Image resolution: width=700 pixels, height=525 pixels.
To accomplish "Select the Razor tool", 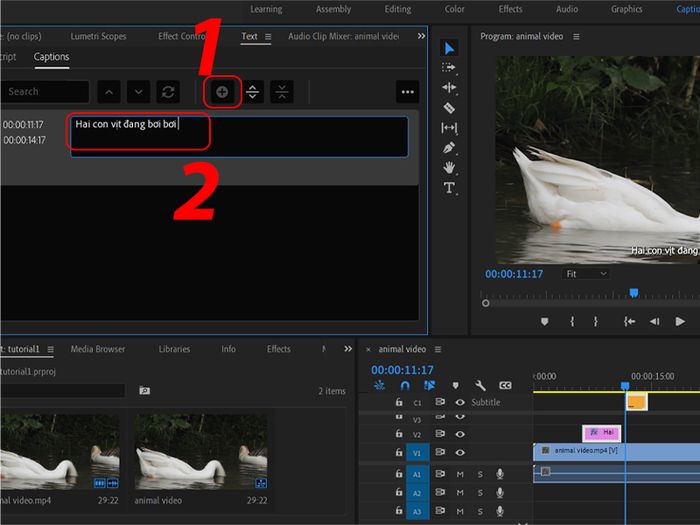I will (x=449, y=108).
